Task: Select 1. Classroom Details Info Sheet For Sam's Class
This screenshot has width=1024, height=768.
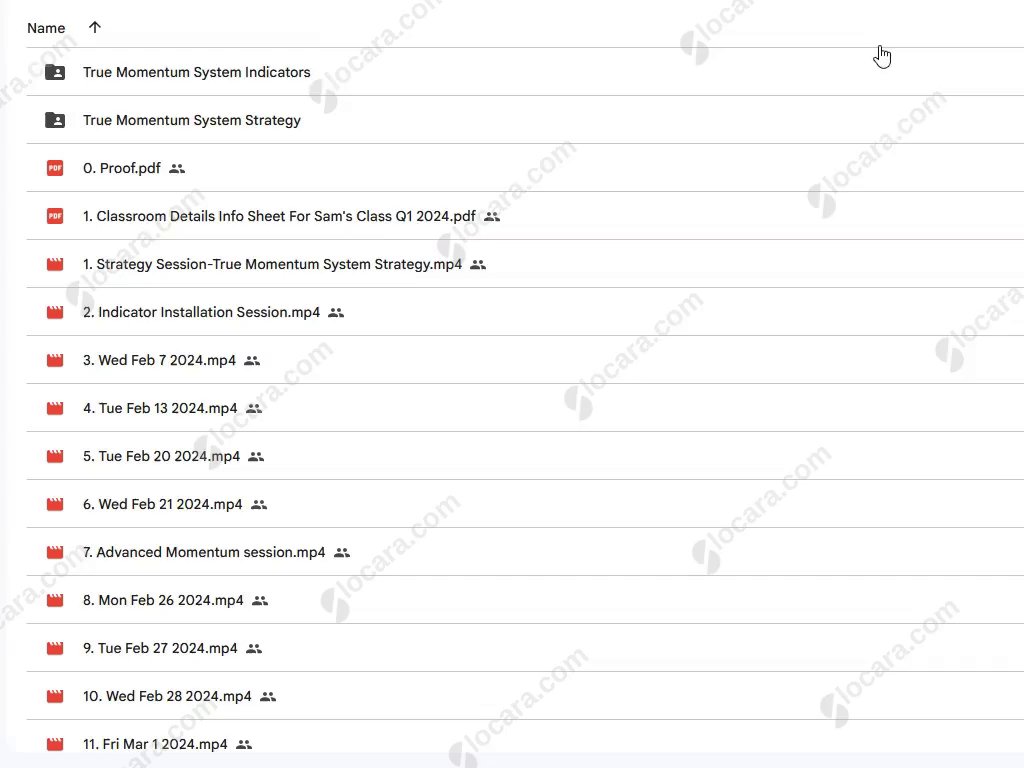Action: pos(280,216)
